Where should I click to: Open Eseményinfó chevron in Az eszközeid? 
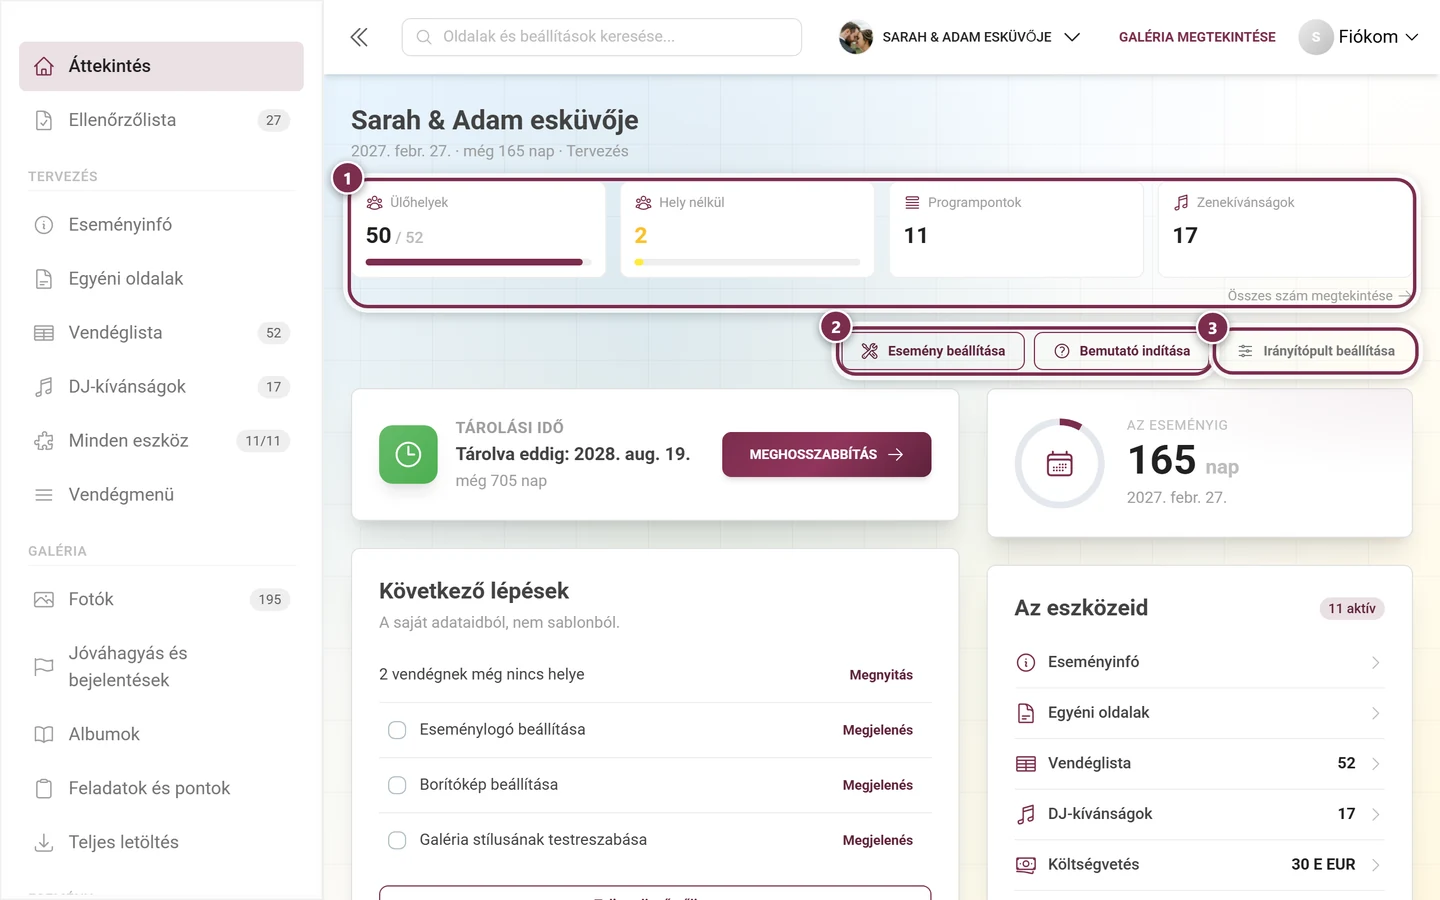[1376, 663]
